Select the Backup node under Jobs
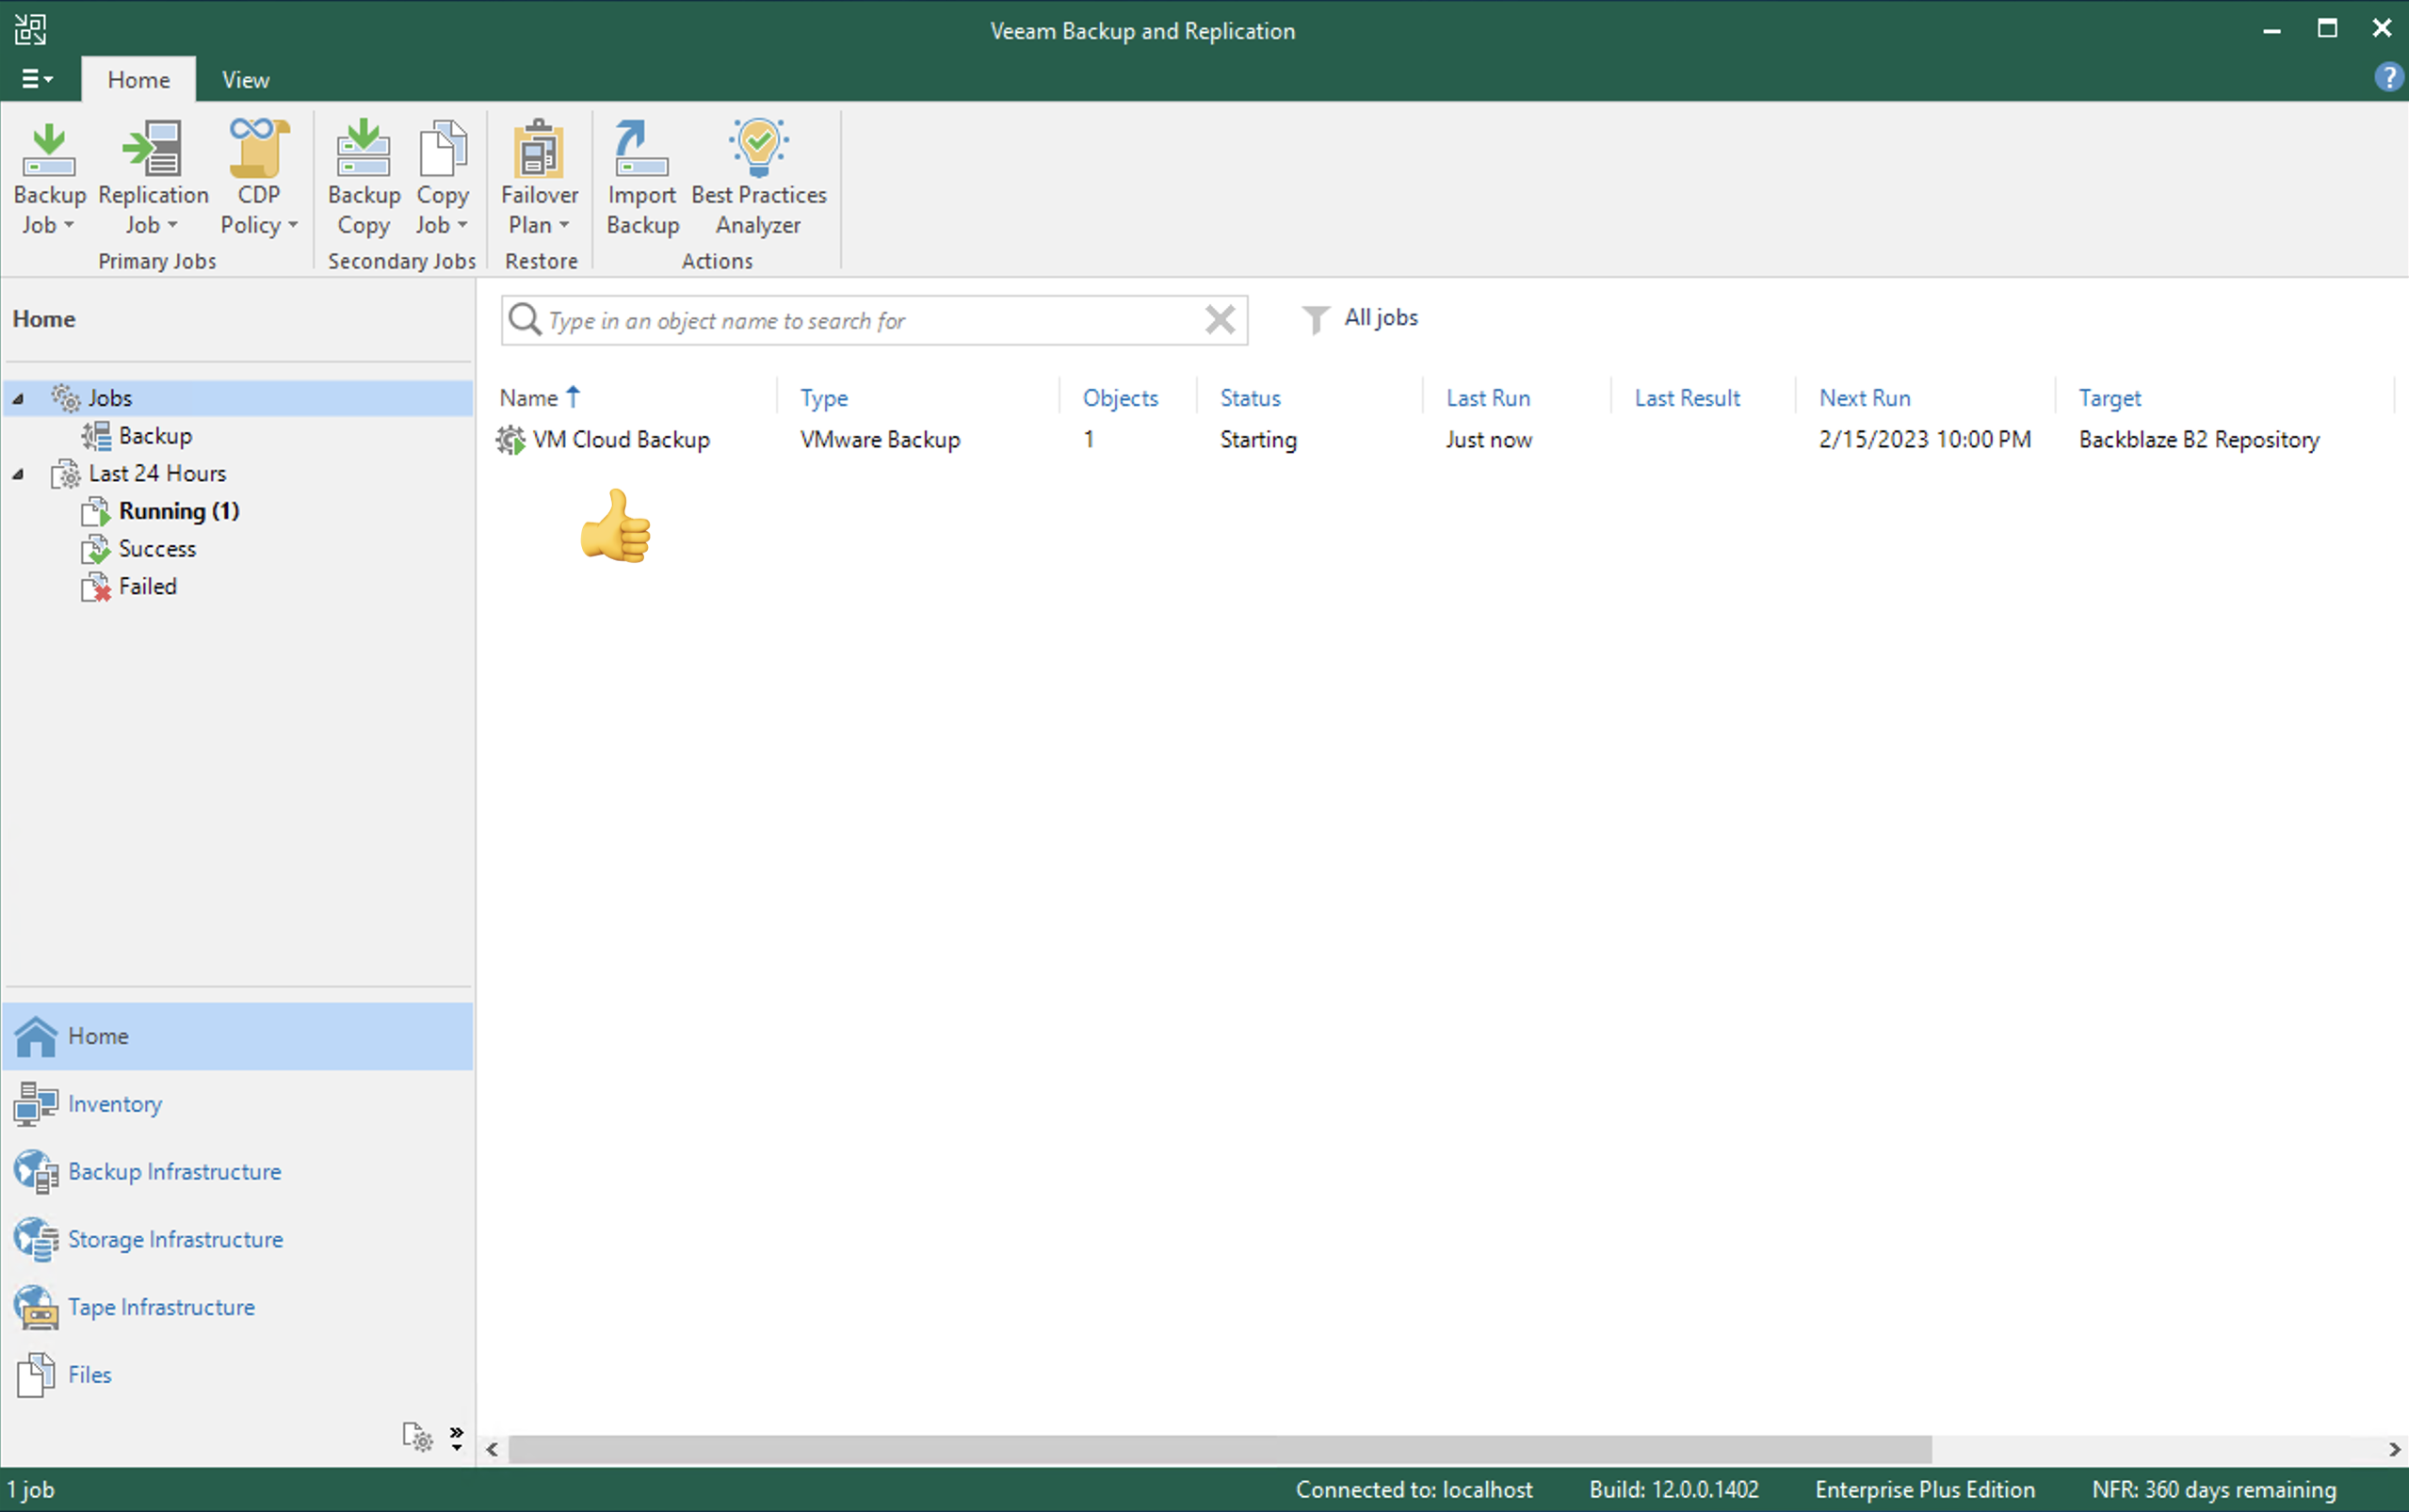 pyautogui.click(x=155, y=436)
